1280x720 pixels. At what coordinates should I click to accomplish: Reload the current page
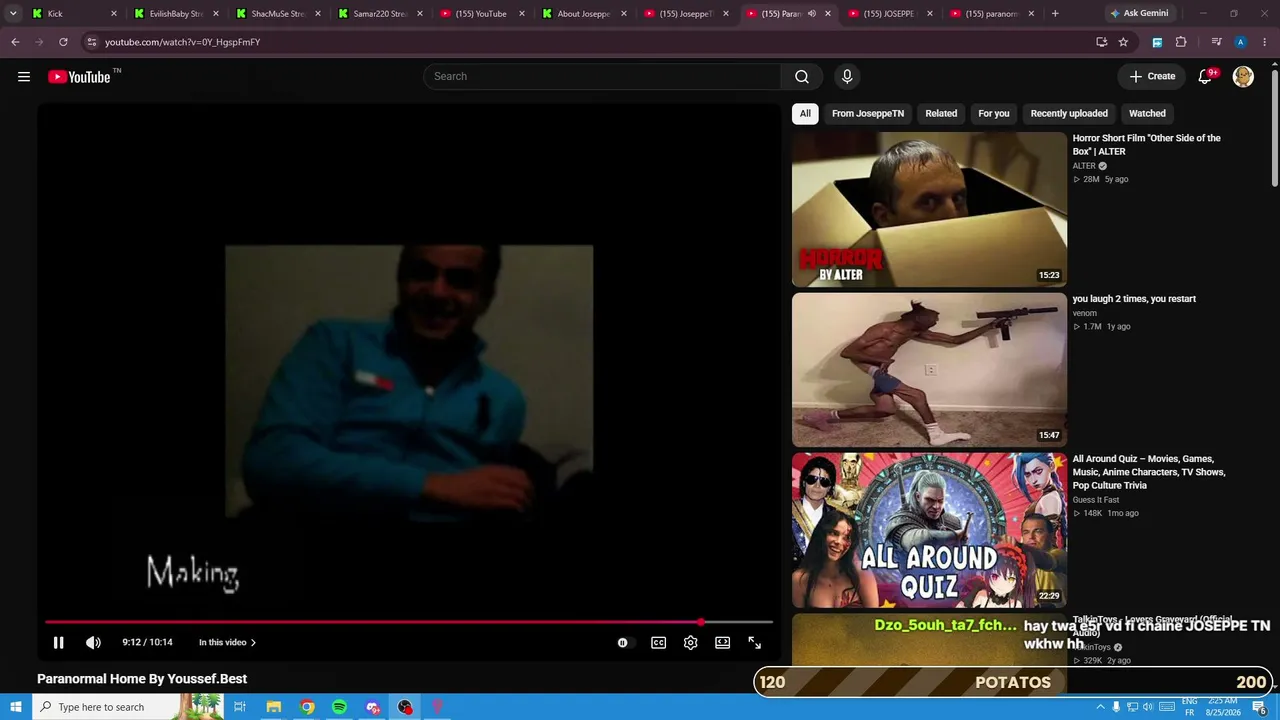point(63,42)
